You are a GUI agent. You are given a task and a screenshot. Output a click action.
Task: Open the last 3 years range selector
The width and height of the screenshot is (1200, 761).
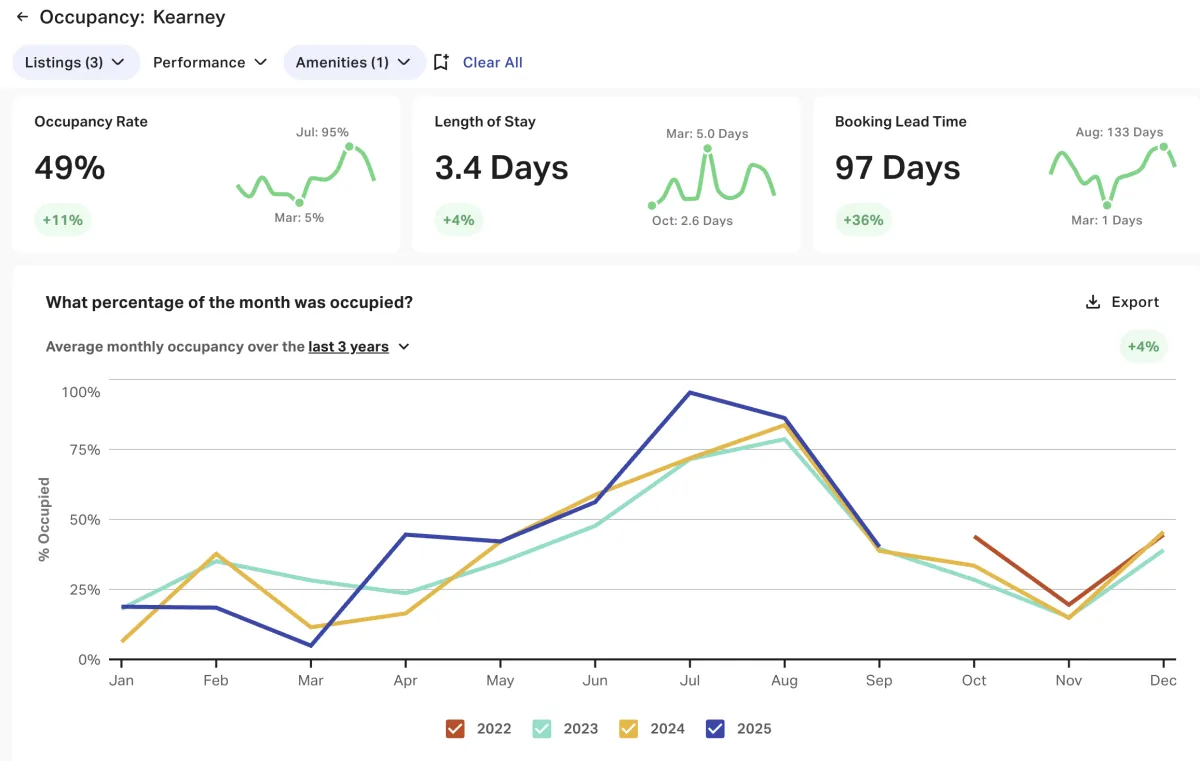point(359,347)
